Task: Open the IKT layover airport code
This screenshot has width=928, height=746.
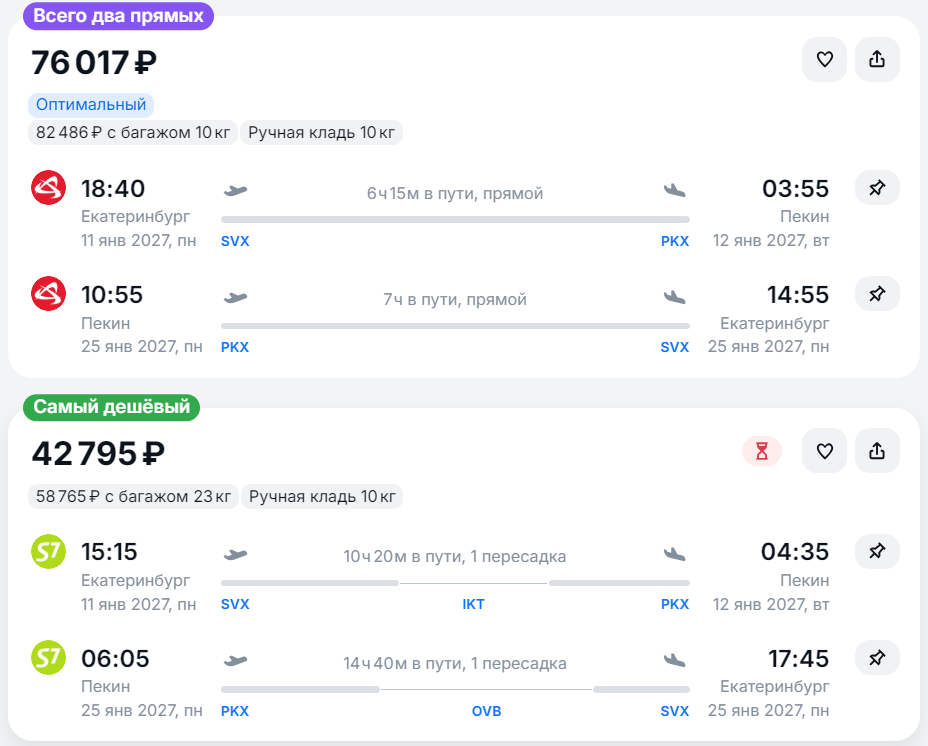Action: (473, 604)
